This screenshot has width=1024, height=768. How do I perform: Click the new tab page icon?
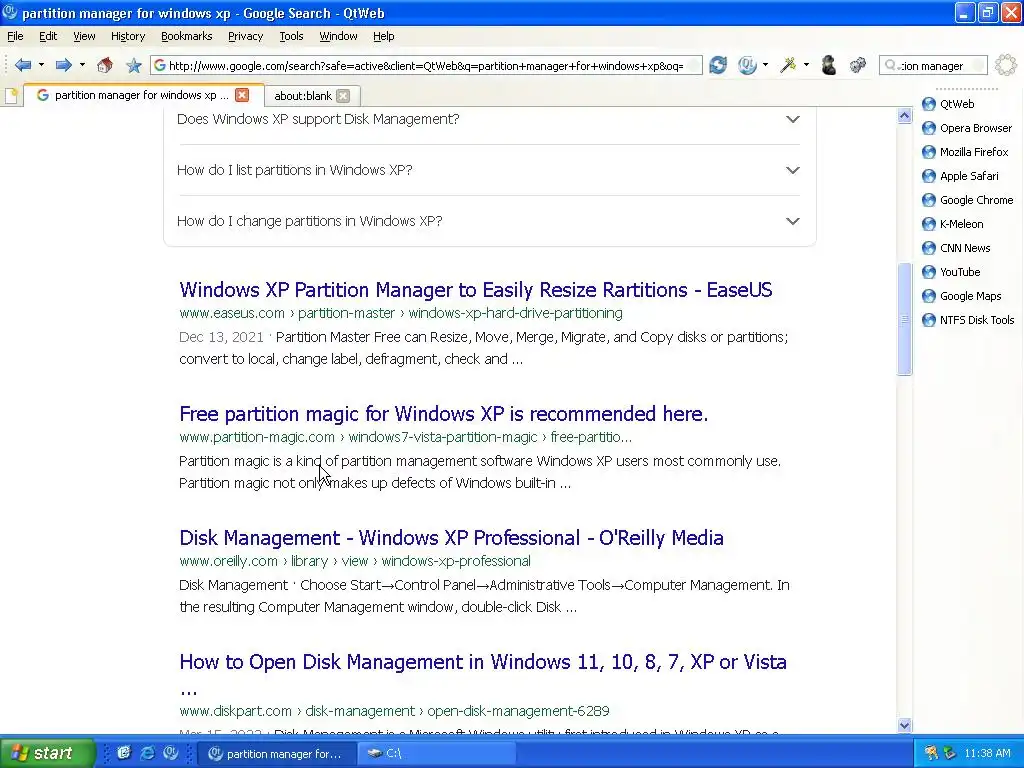[x=11, y=96]
